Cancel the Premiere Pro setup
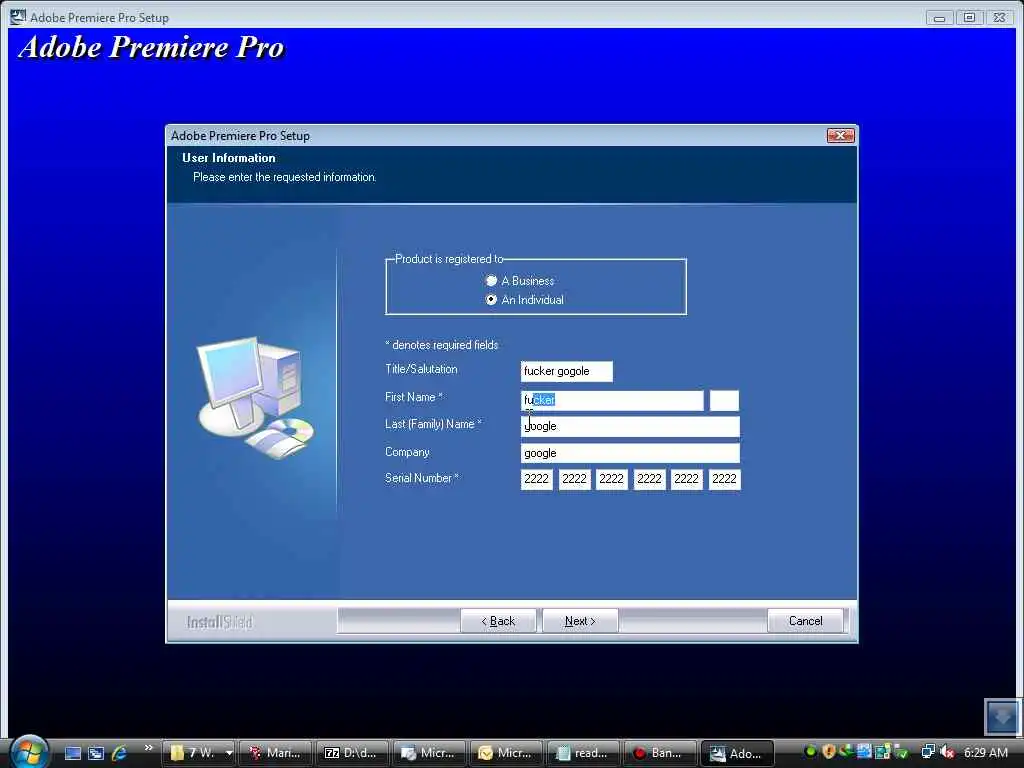 tap(805, 621)
